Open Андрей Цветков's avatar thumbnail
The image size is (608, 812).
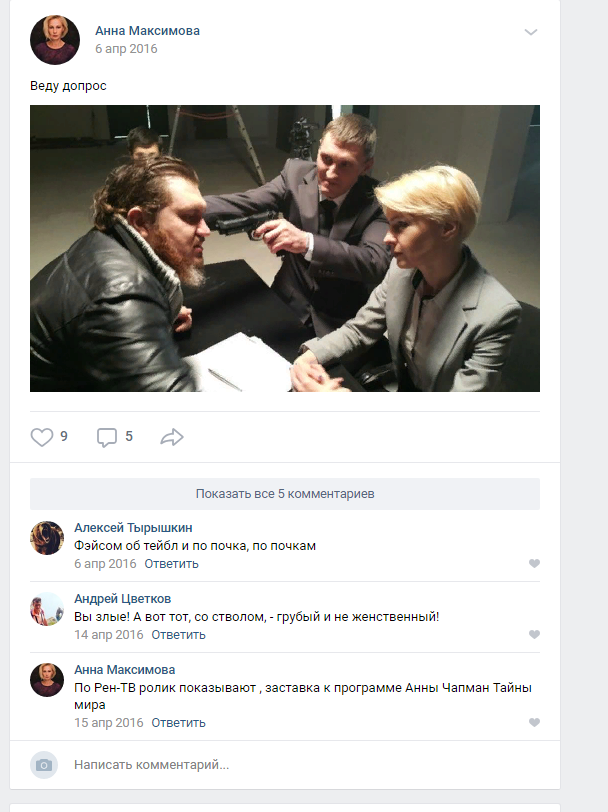(x=47, y=608)
